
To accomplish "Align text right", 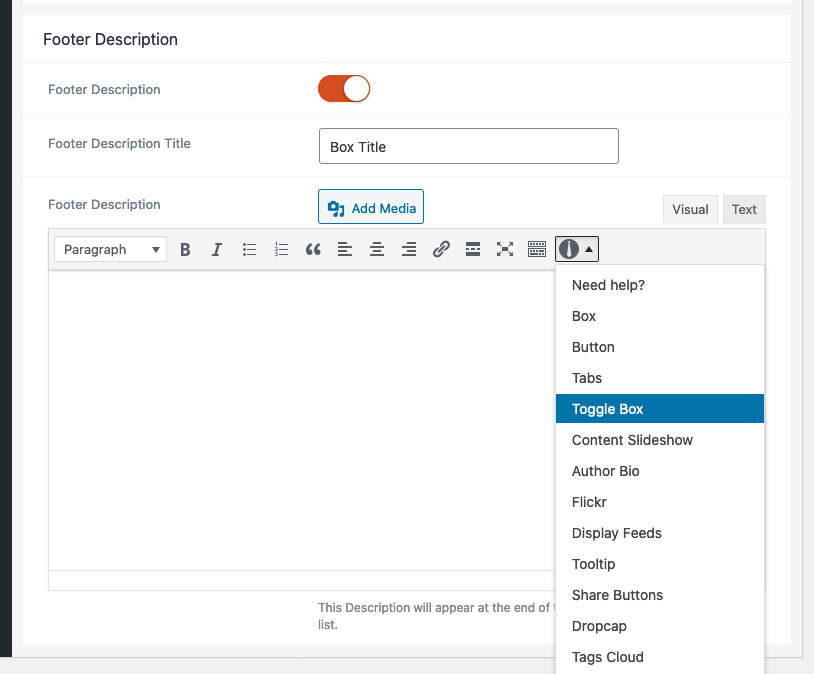I will coord(409,250).
